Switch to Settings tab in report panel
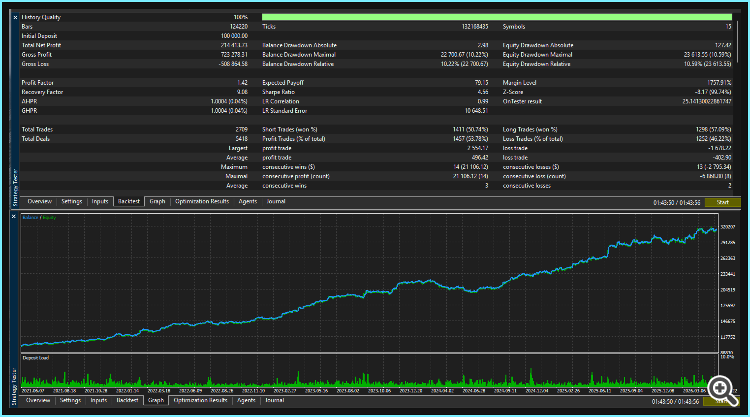750x417 pixels. (72, 201)
